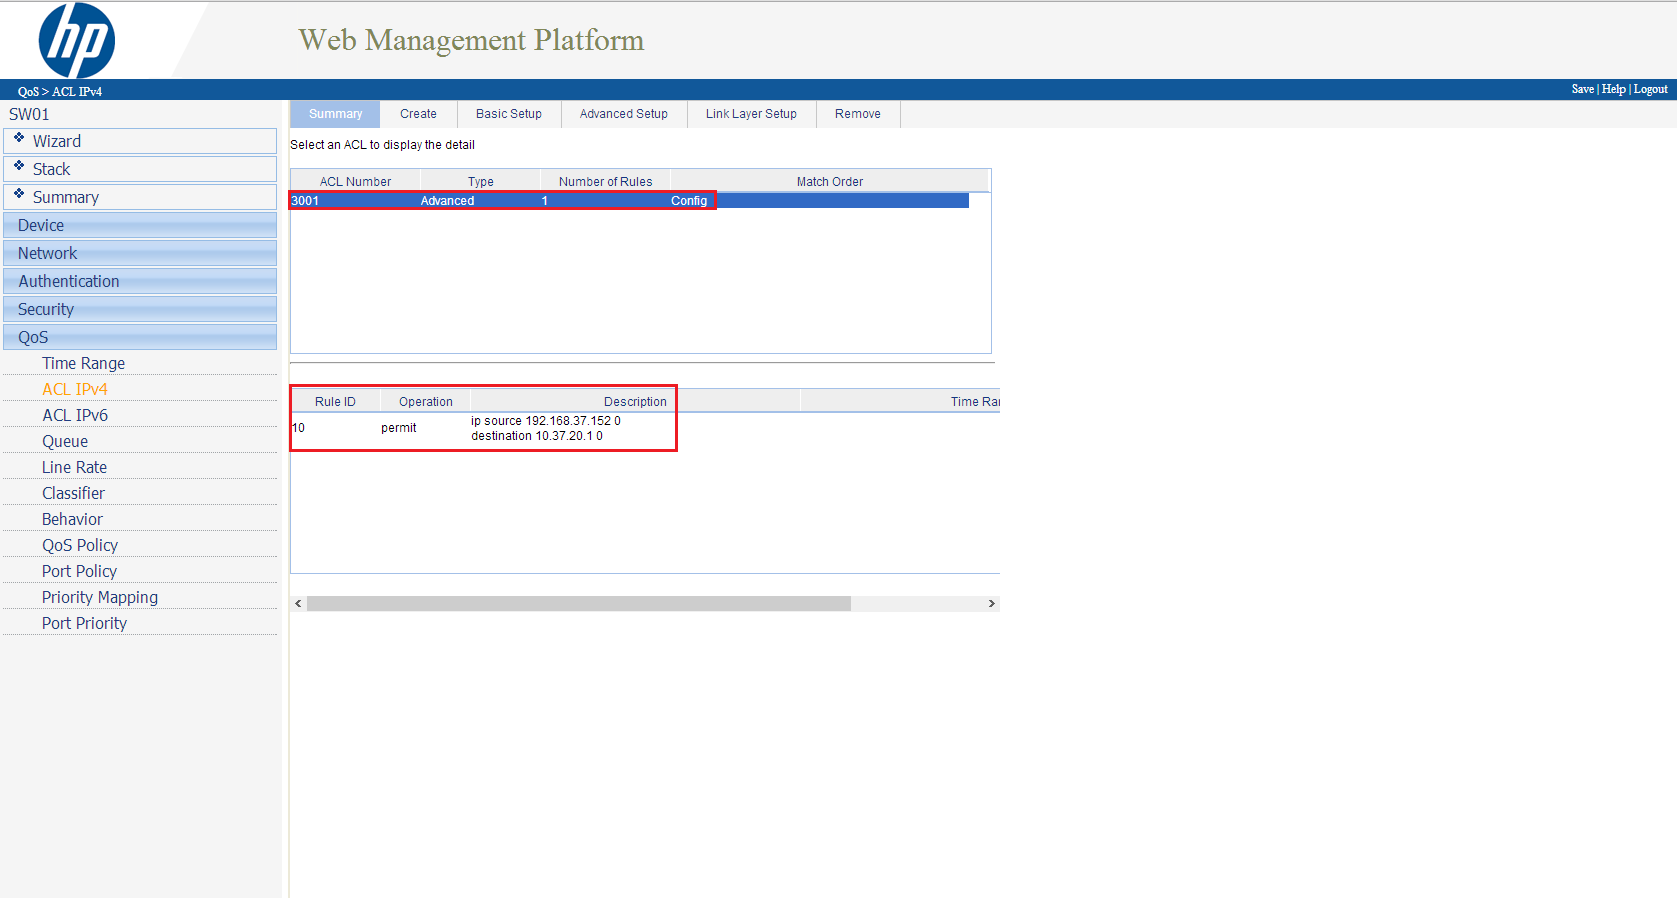Open the Help link
This screenshot has width=1677, height=898.
(1613, 89)
